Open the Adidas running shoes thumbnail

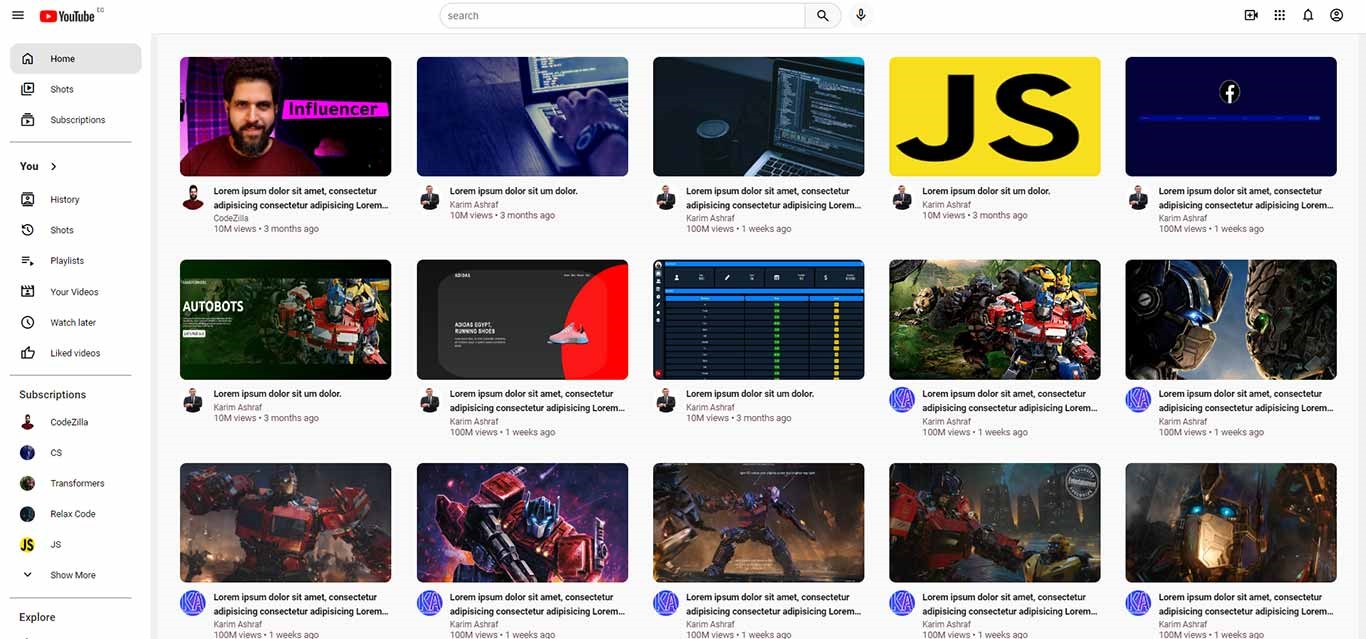coord(522,320)
